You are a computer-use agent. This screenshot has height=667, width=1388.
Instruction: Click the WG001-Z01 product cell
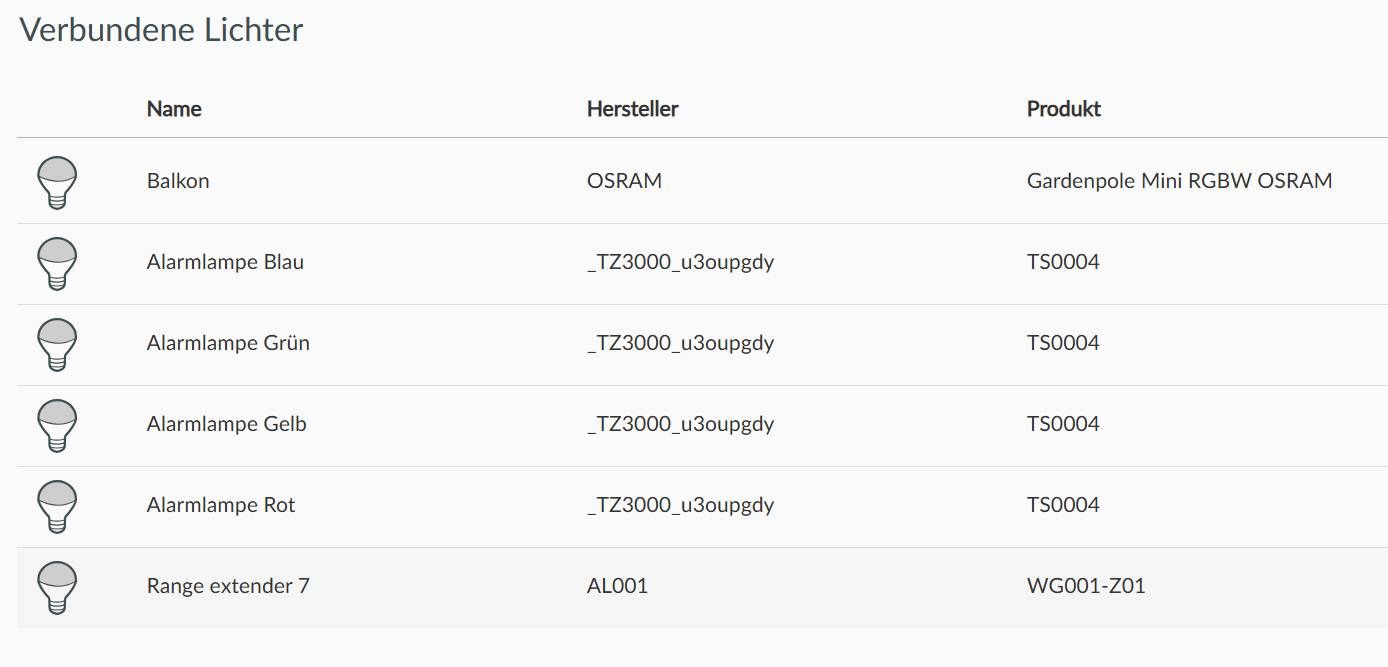click(x=1086, y=586)
